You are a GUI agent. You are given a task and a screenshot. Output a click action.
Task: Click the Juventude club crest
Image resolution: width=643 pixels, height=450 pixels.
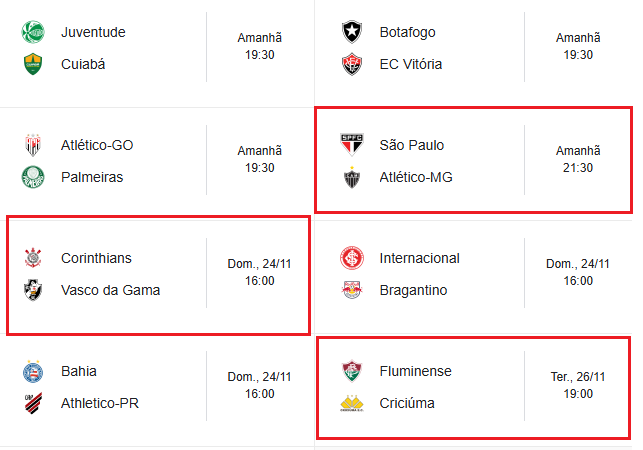(x=33, y=32)
